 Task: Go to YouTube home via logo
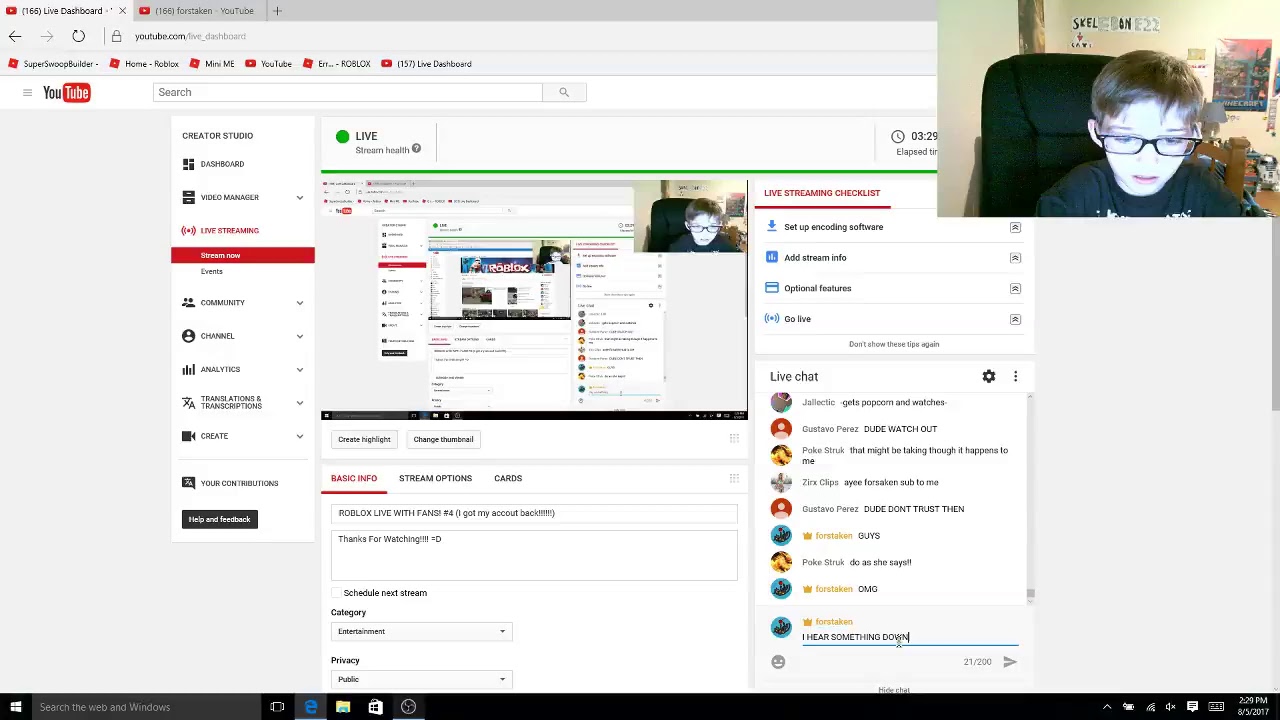click(x=67, y=92)
